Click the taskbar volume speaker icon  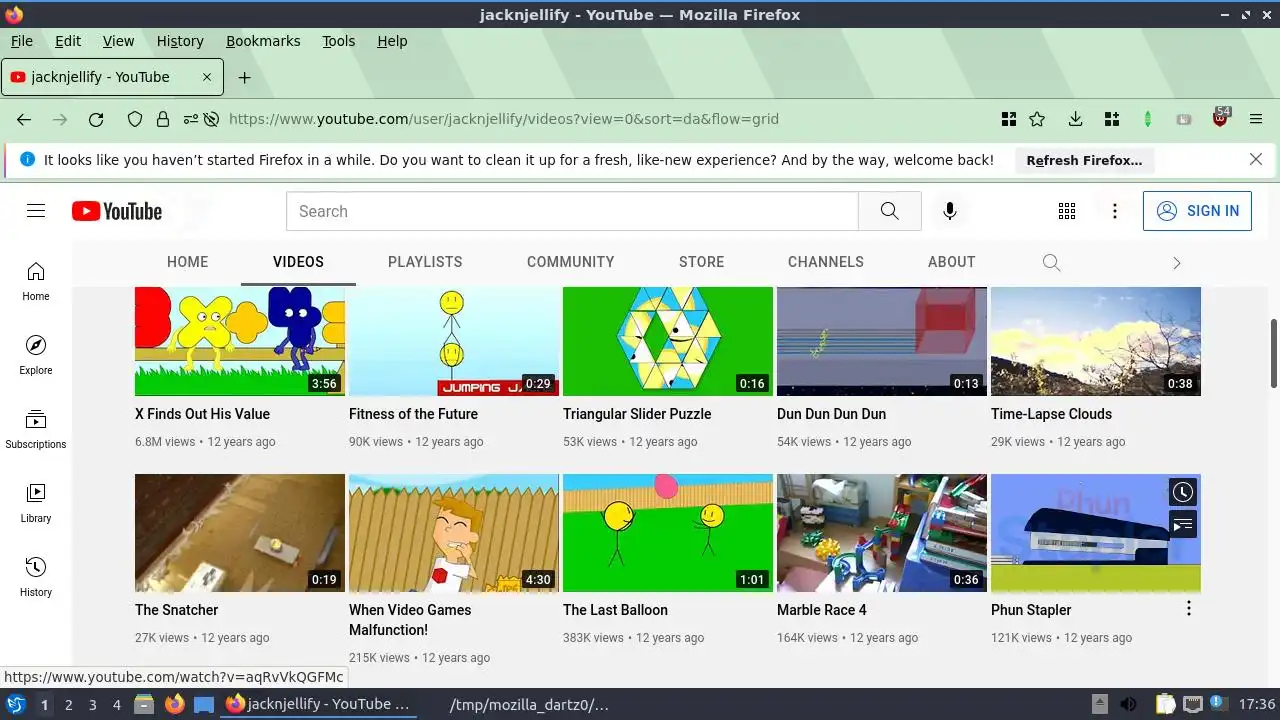[x=1128, y=704]
